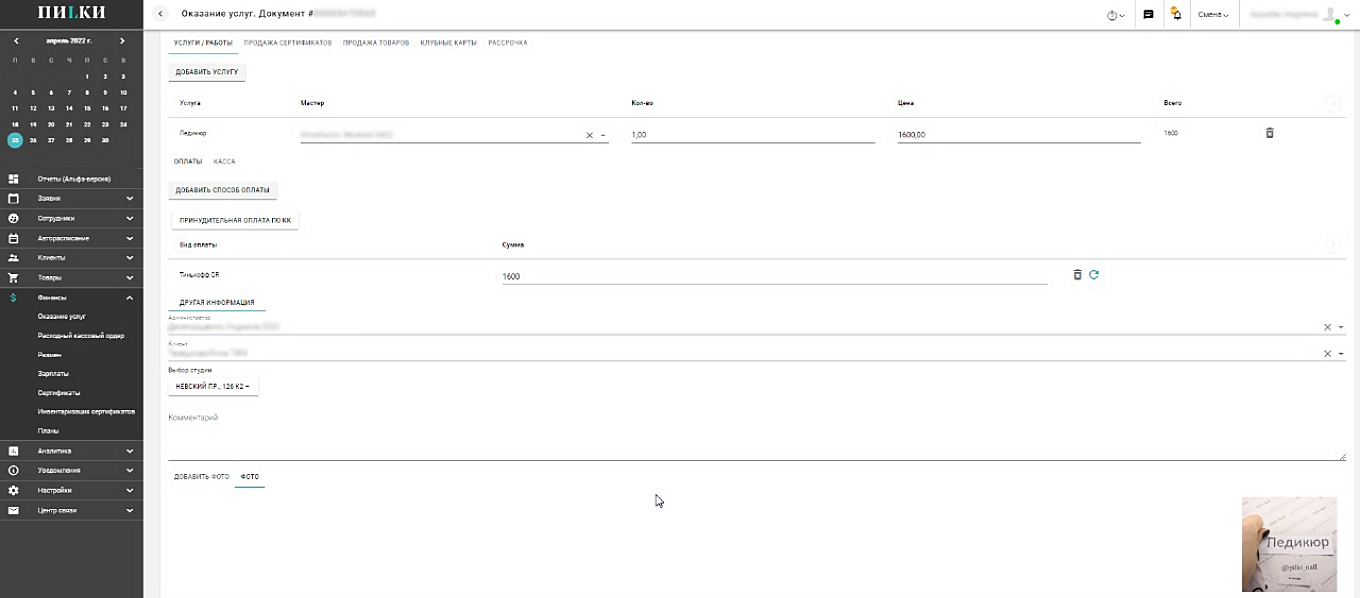Image resolution: width=1360 pixels, height=598 pixels.
Task: Click the Кол-во field showing 1,00
Action: 753,134
